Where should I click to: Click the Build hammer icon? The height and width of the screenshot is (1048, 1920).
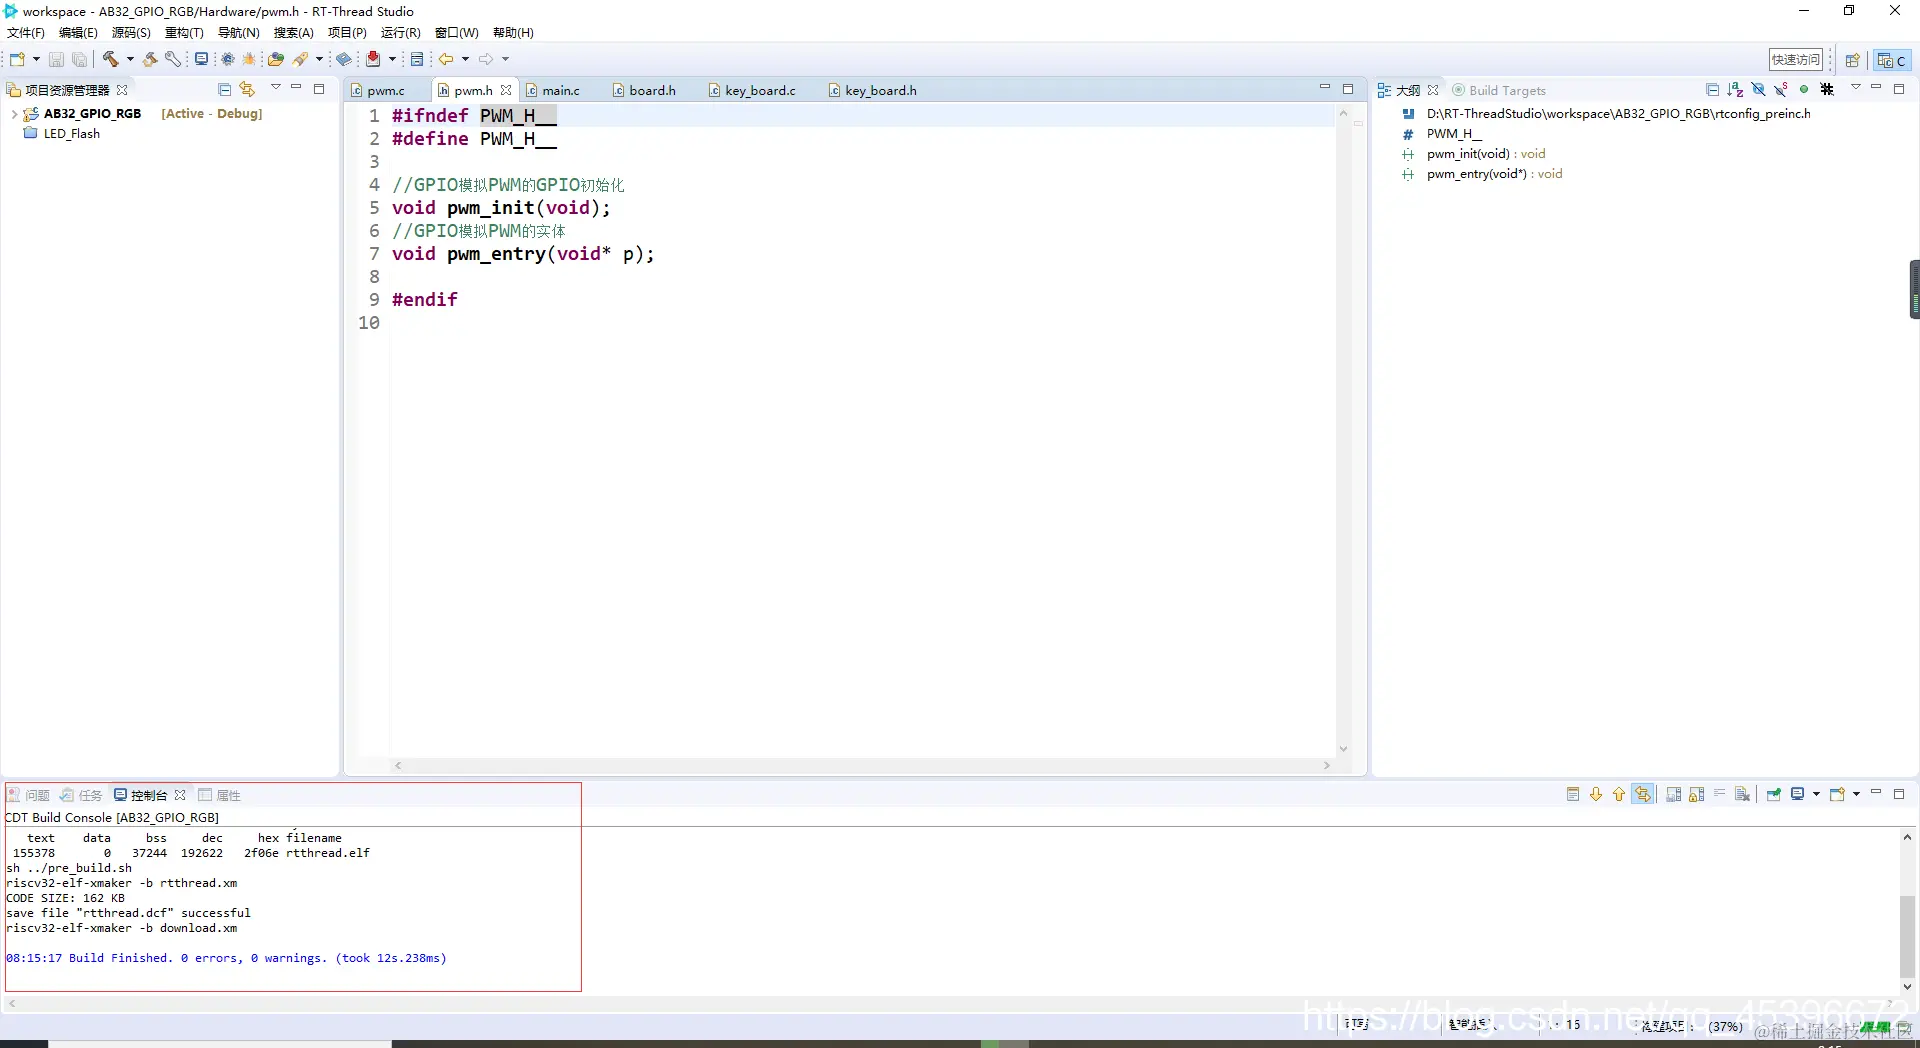[110, 60]
